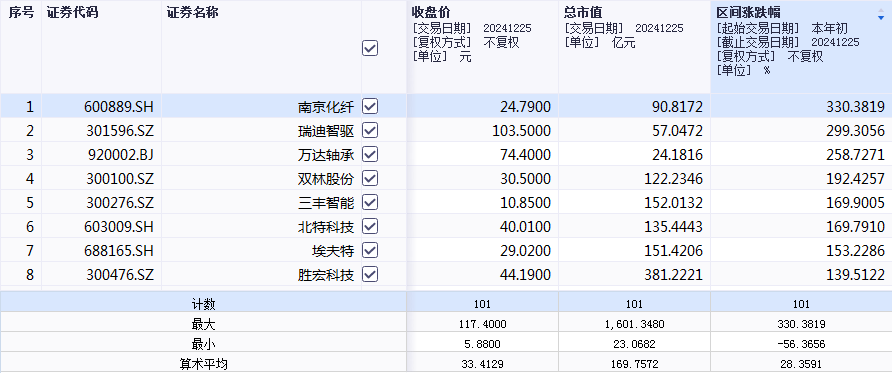This screenshot has height=373, width=892.
Task: Select closing price 103.5000
Action: pyautogui.click(x=521, y=131)
